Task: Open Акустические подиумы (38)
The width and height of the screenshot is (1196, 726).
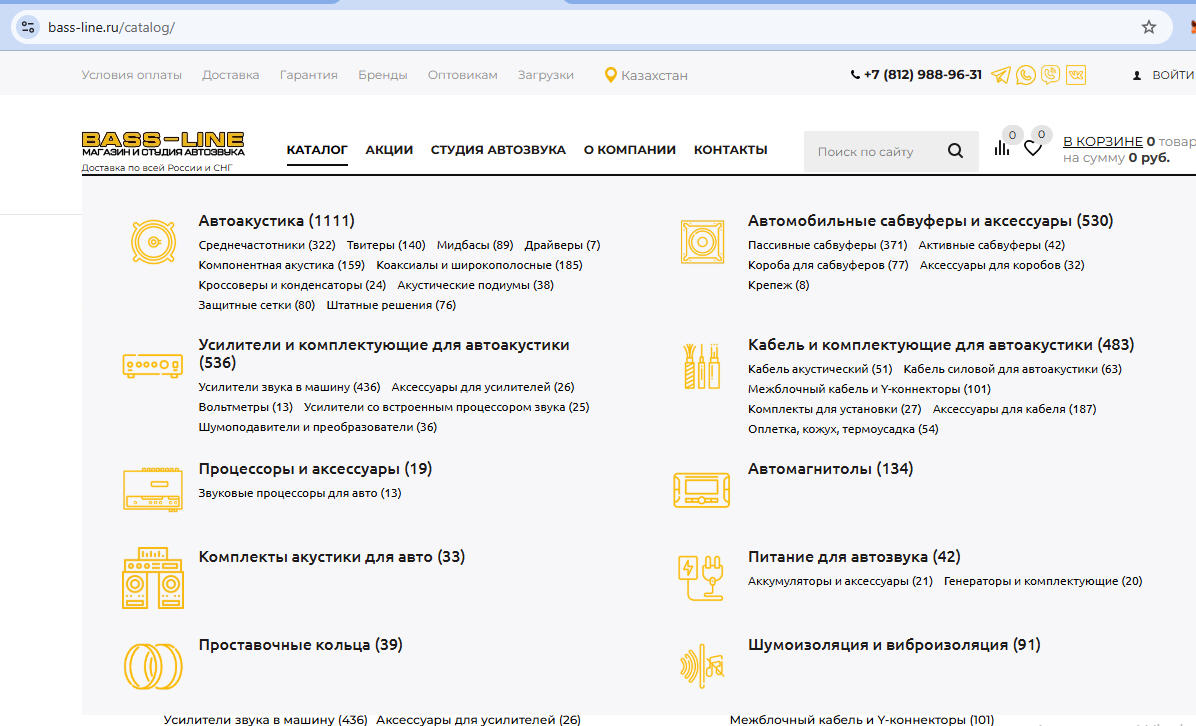Action: point(475,284)
